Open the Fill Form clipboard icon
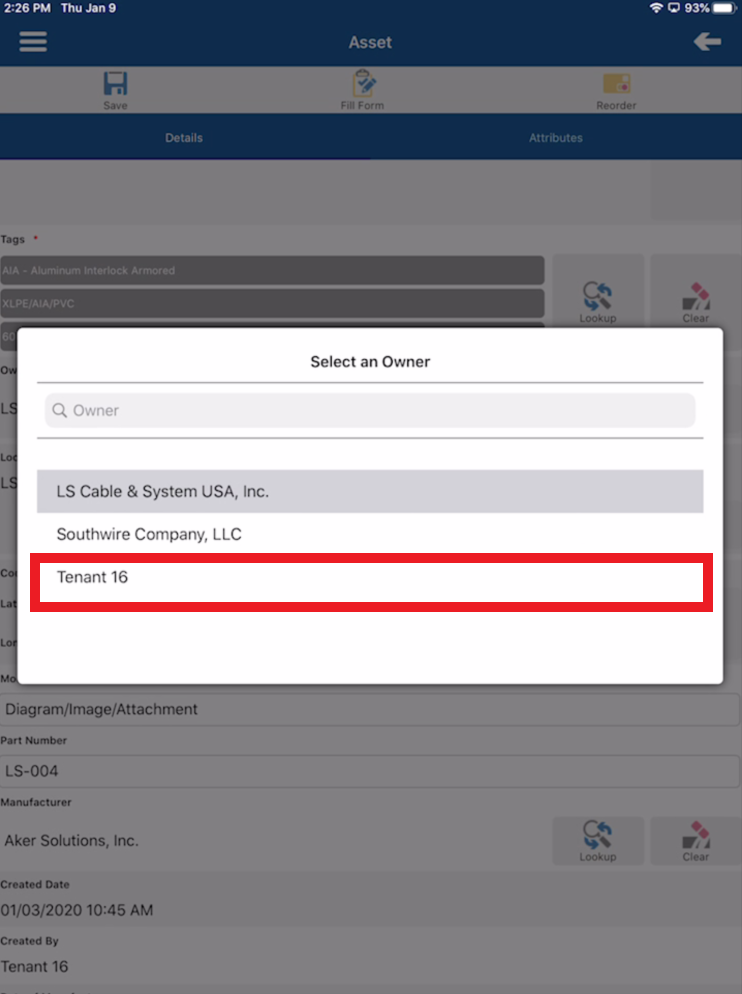The width and height of the screenshot is (742, 994). click(x=363, y=83)
